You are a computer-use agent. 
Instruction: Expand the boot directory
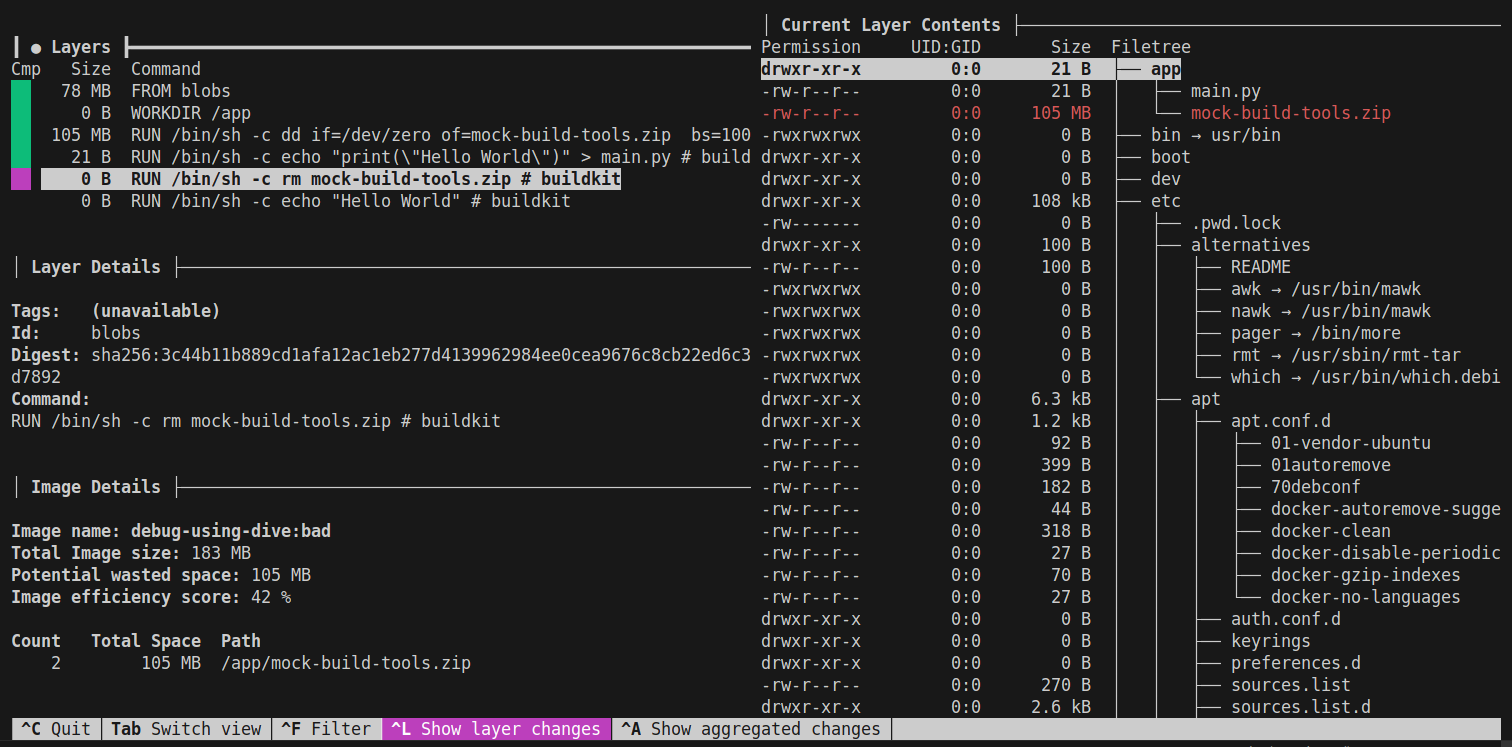(1170, 157)
